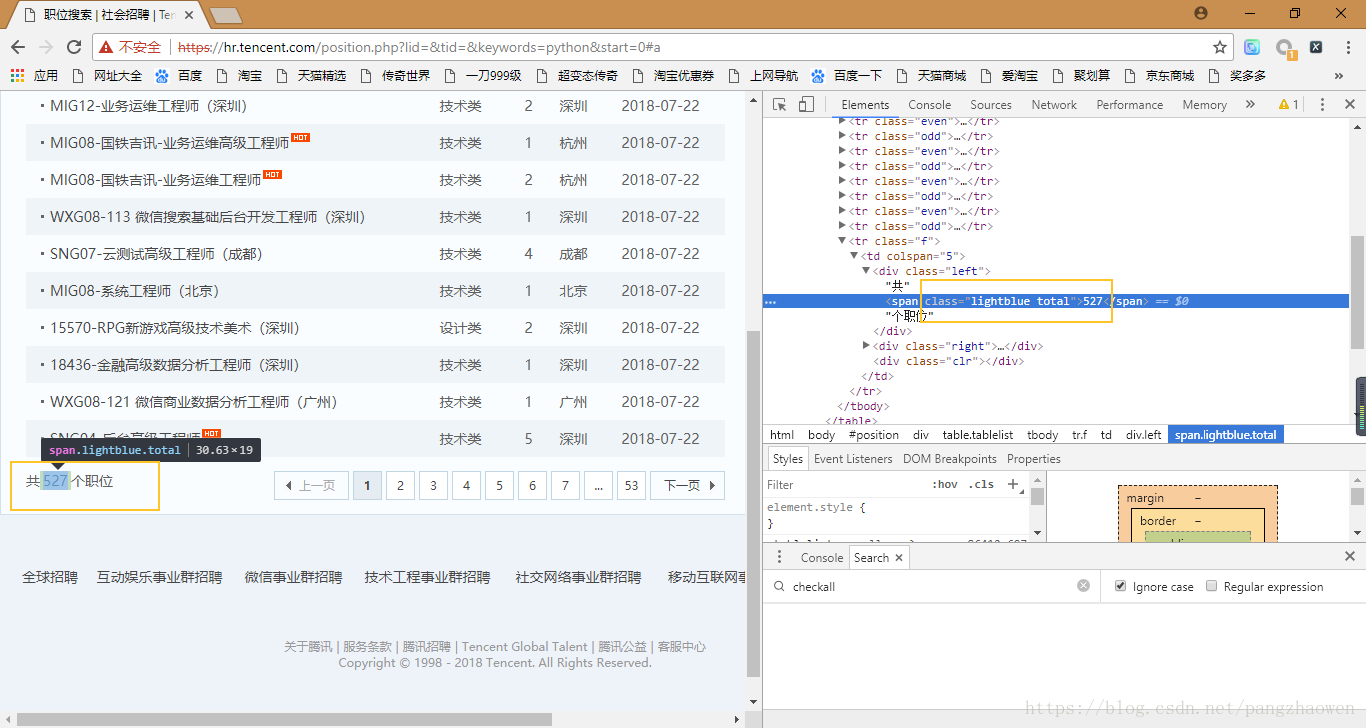The width and height of the screenshot is (1366, 728).
Task: Clear the checkall search field
Action: click(x=1083, y=586)
